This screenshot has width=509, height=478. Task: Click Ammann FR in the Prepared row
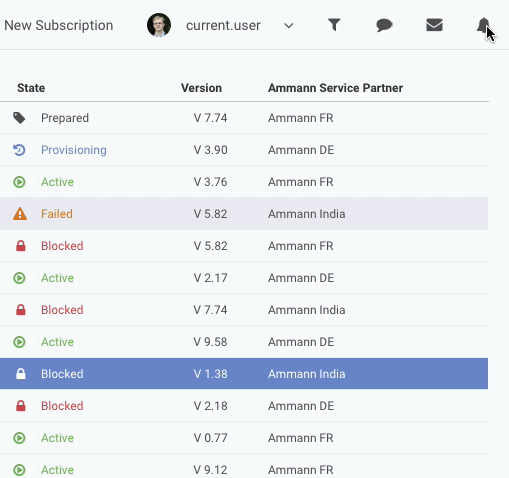click(301, 118)
